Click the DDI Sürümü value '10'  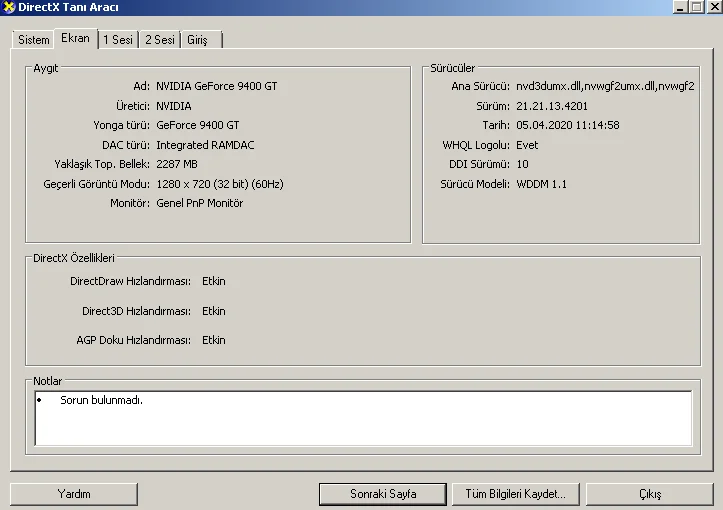tap(522, 164)
